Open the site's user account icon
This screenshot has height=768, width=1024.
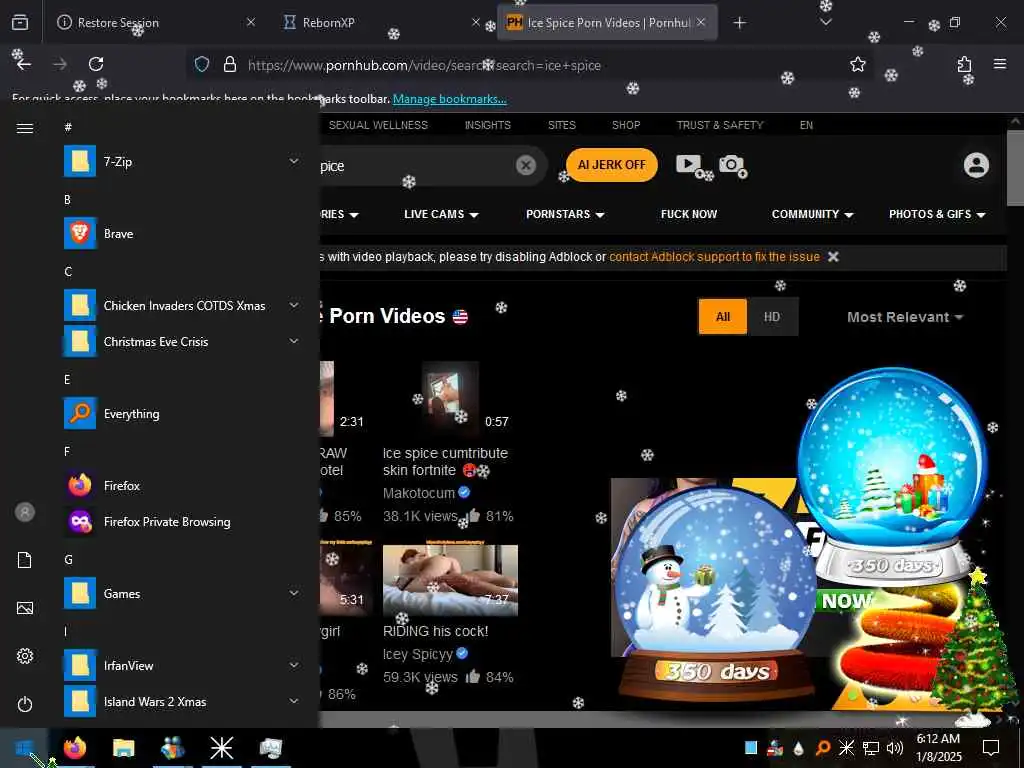click(976, 165)
